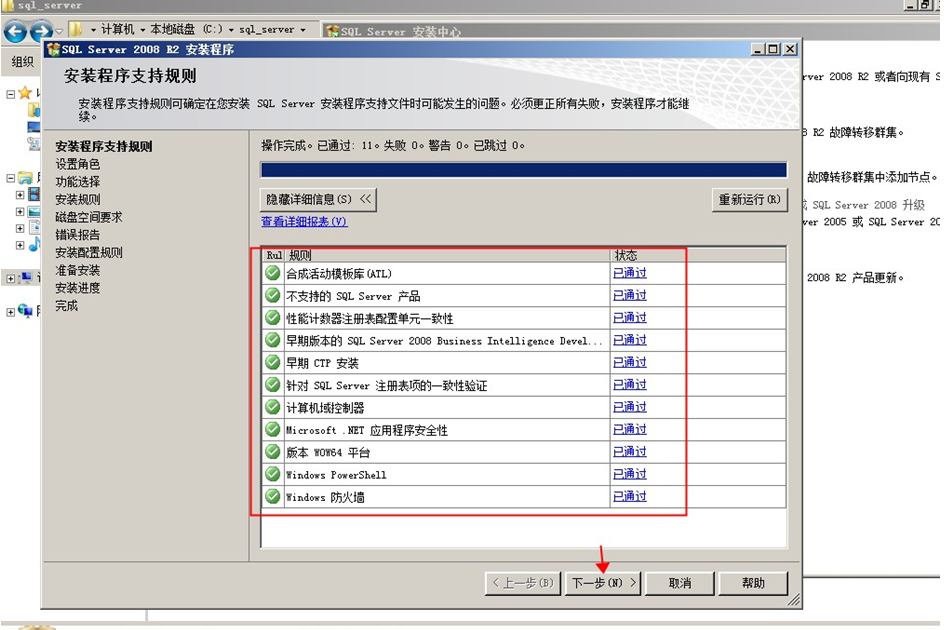Click setup icon in SQL Server 2008 R2 title bar
This screenshot has width=949, height=630.
[53, 49]
